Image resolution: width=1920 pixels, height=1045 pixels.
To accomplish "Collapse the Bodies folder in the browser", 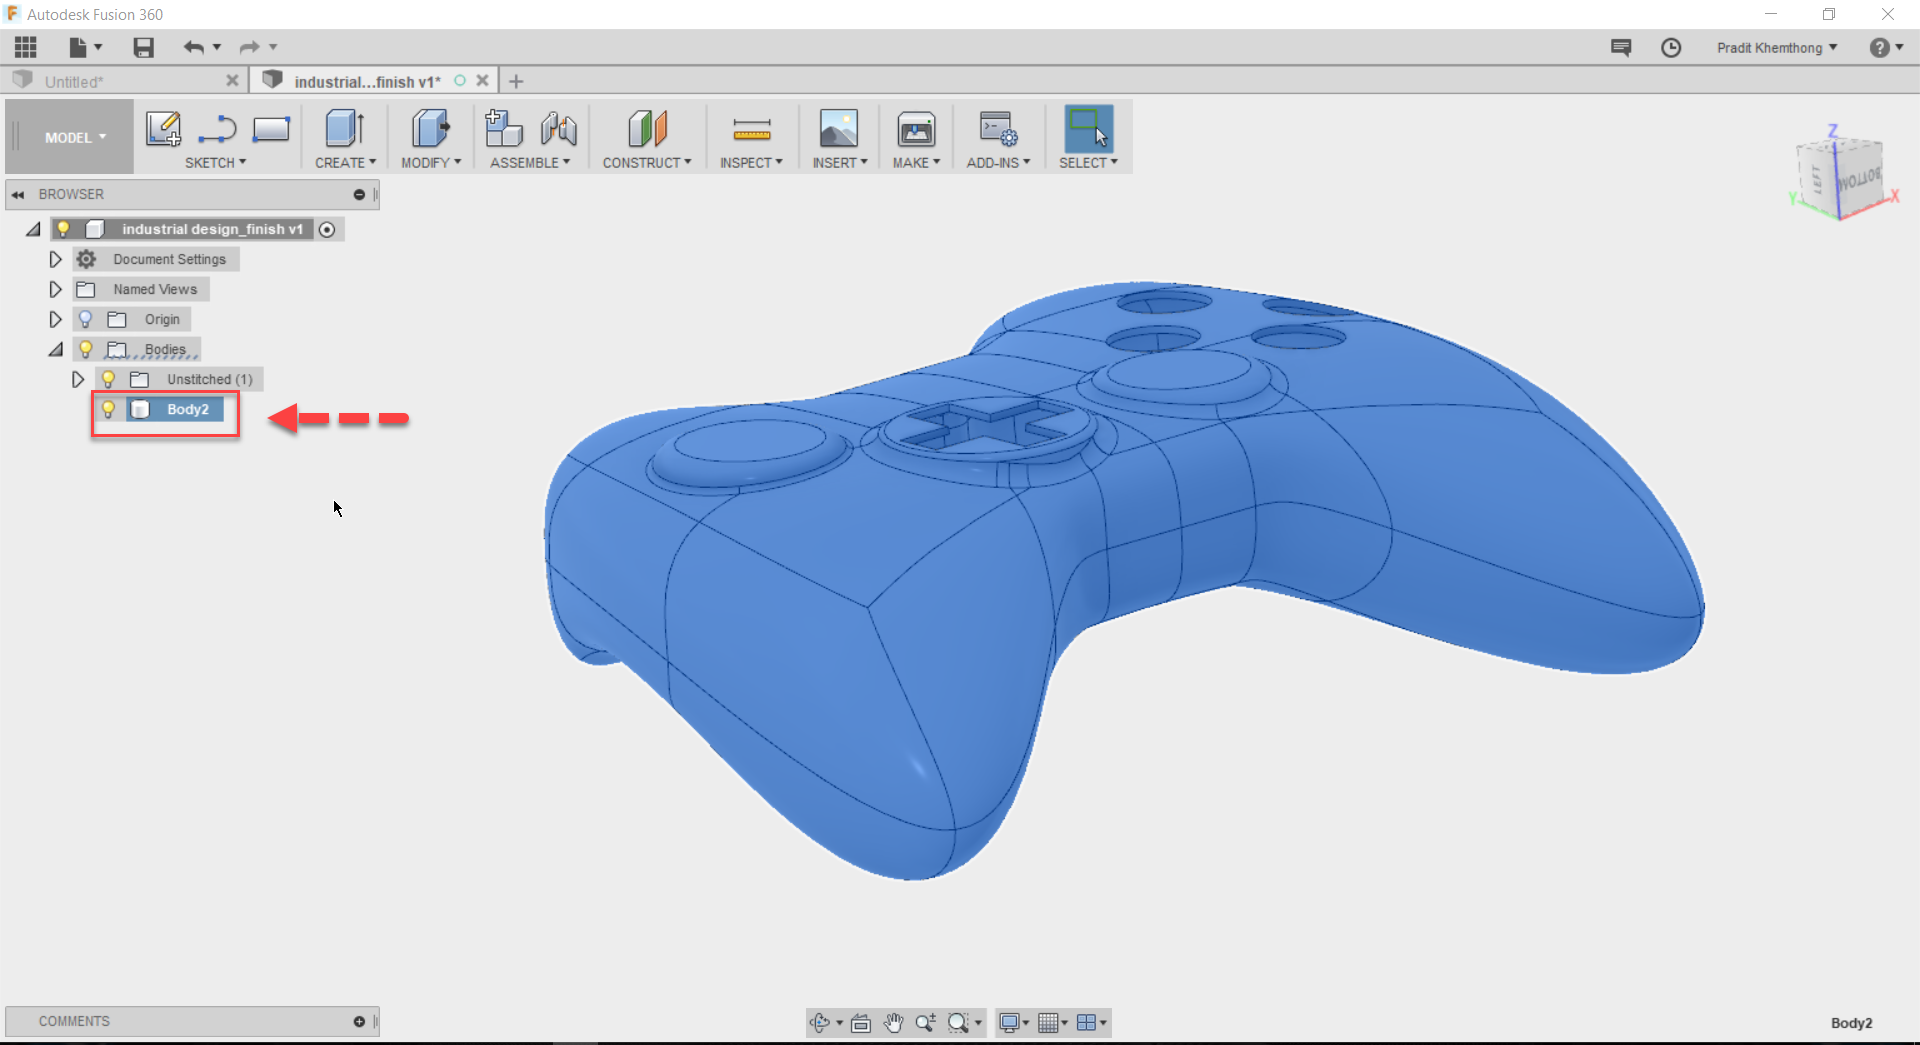I will point(56,349).
